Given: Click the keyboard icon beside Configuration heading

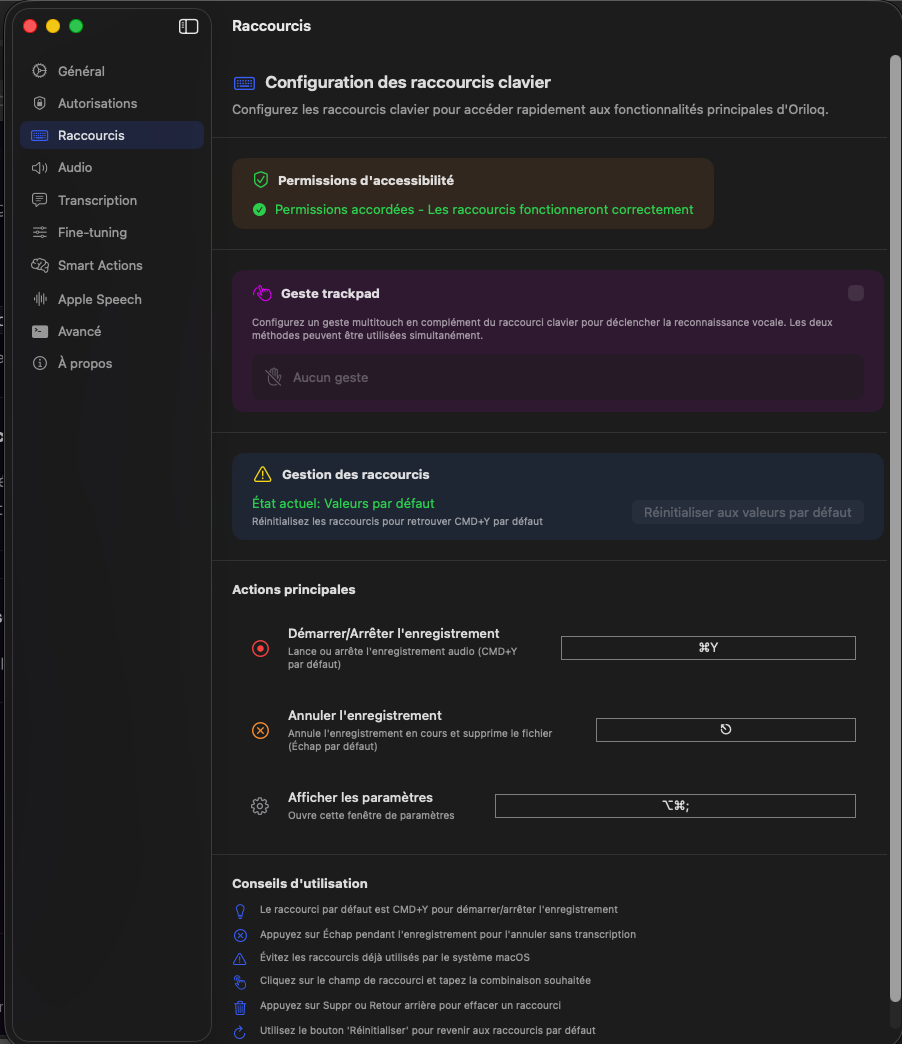Looking at the screenshot, I should coord(244,83).
